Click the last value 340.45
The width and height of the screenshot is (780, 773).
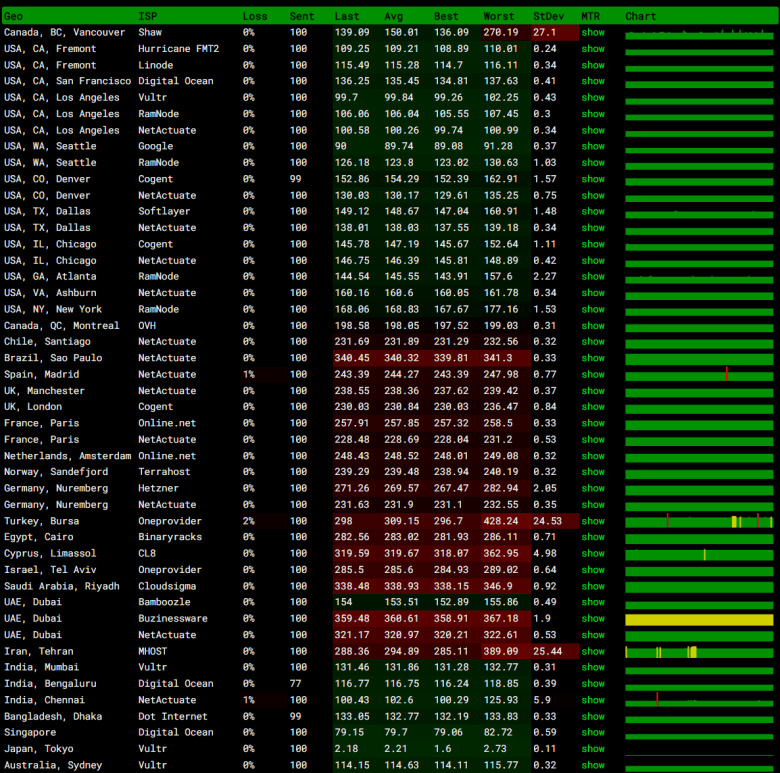click(352, 358)
